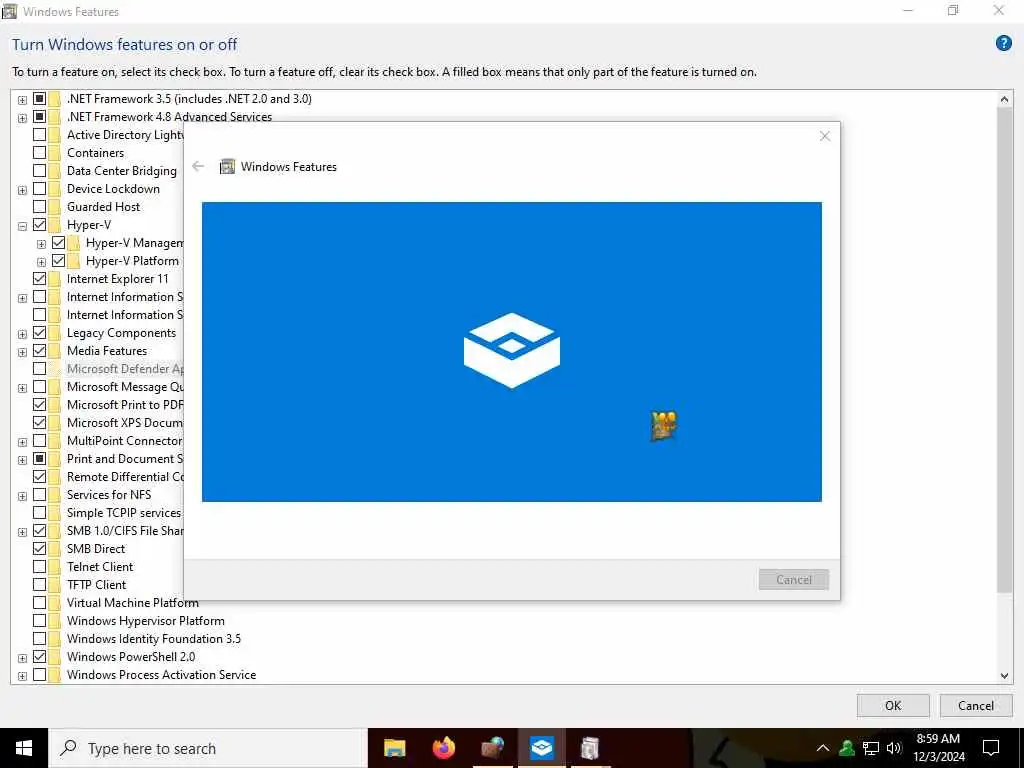
Task: Click the folder icon next to SMB Direct
Action: [x=54, y=549]
